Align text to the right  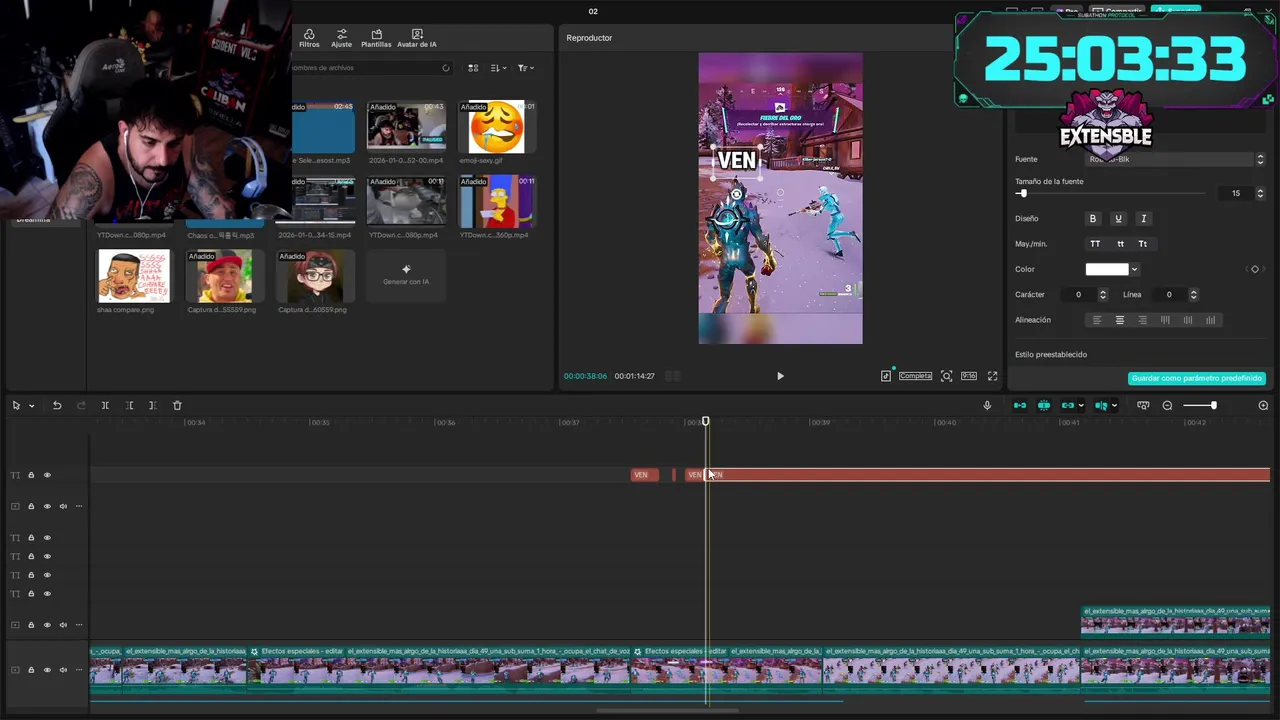point(1143,320)
